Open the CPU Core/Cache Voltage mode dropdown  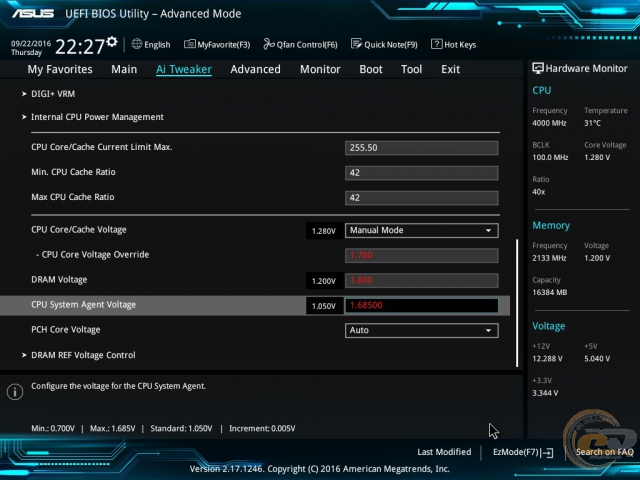point(422,230)
